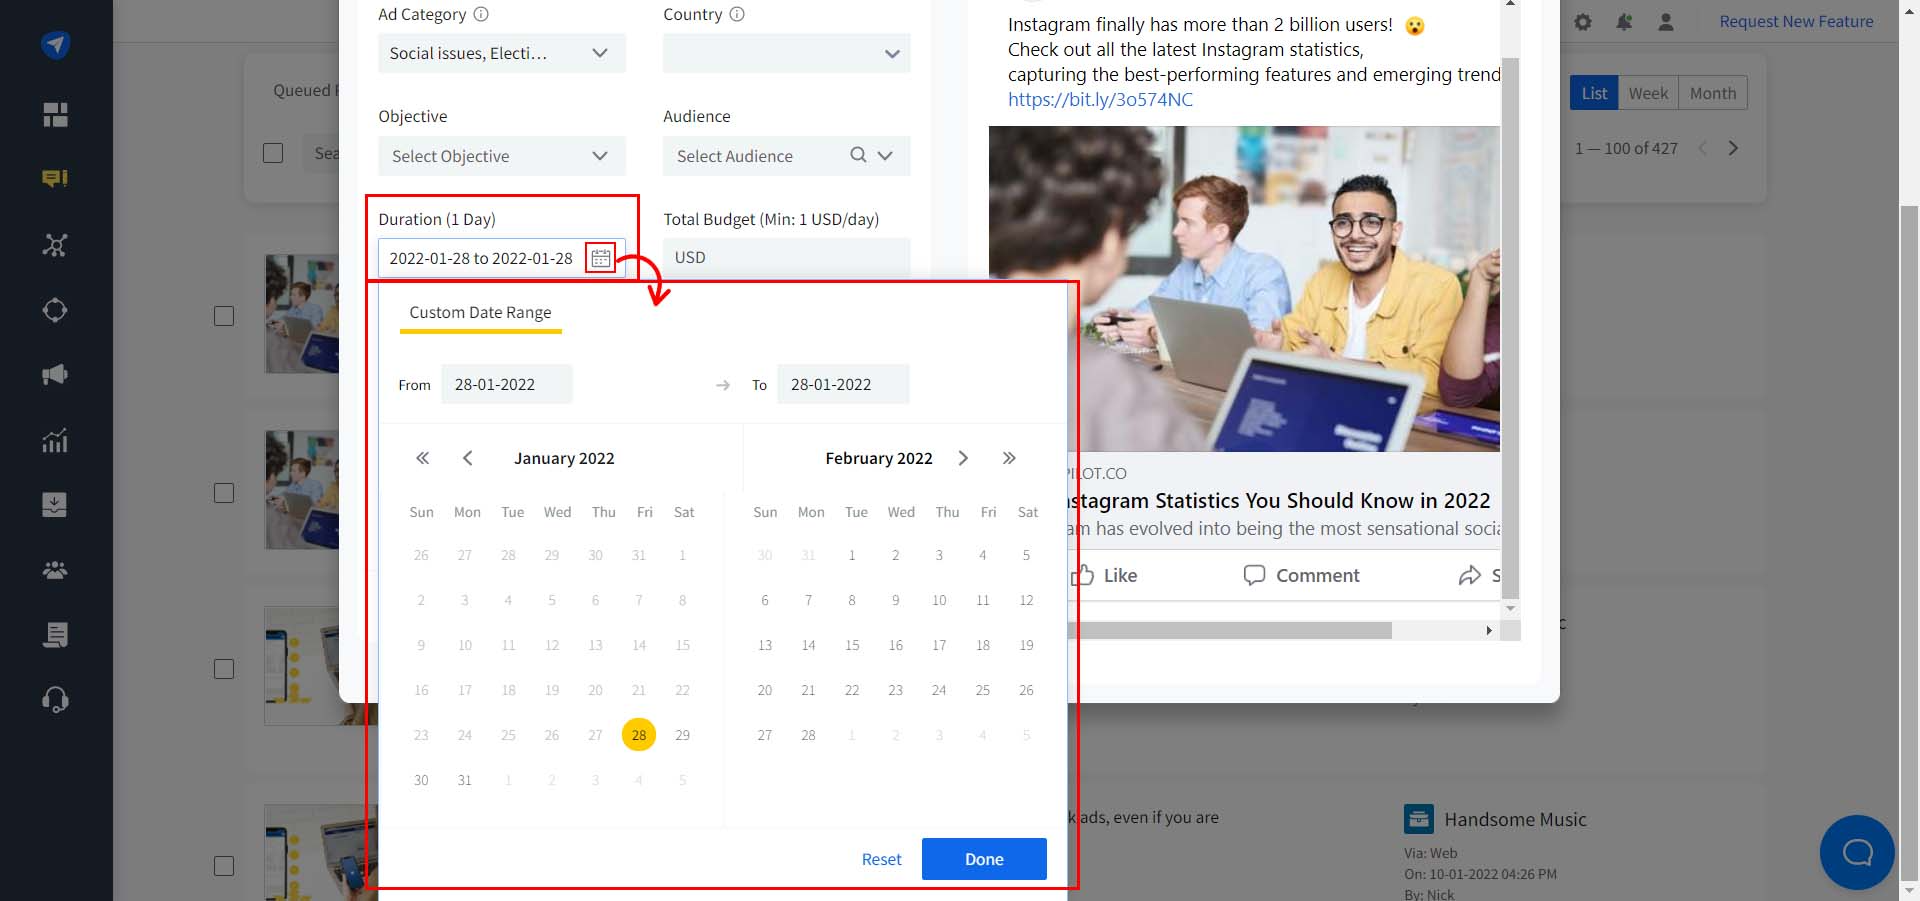Image resolution: width=1920 pixels, height=901 pixels.
Task: Open the team members icon in sidebar
Action: pyautogui.click(x=55, y=570)
